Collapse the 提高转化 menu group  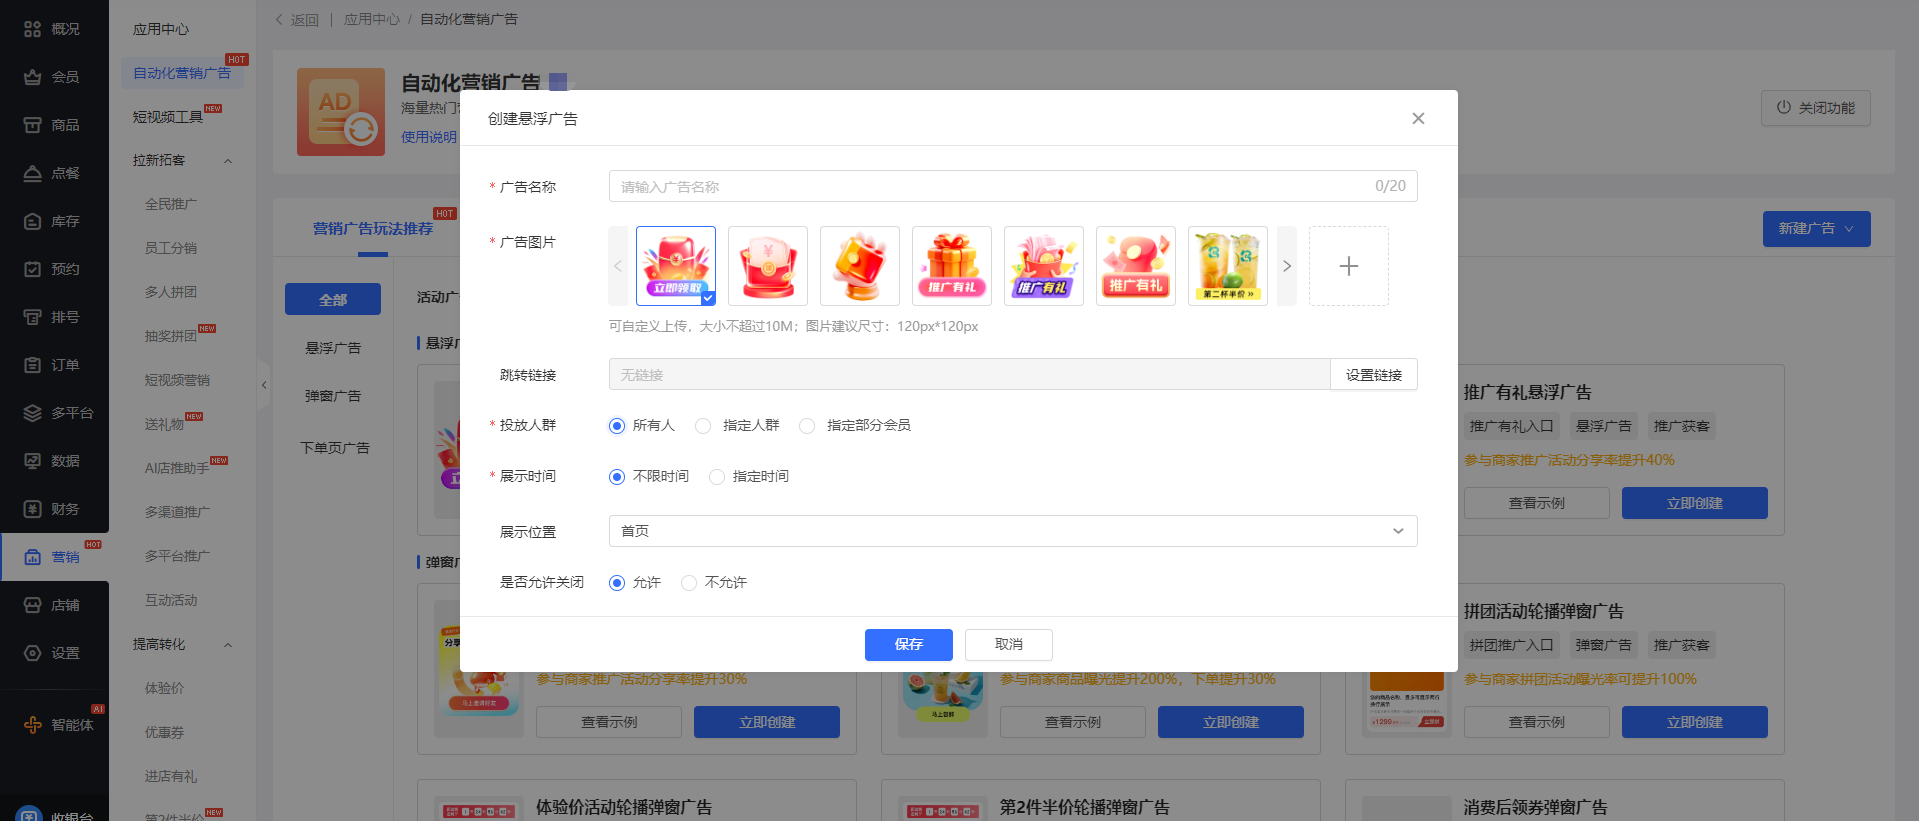pyautogui.click(x=228, y=645)
